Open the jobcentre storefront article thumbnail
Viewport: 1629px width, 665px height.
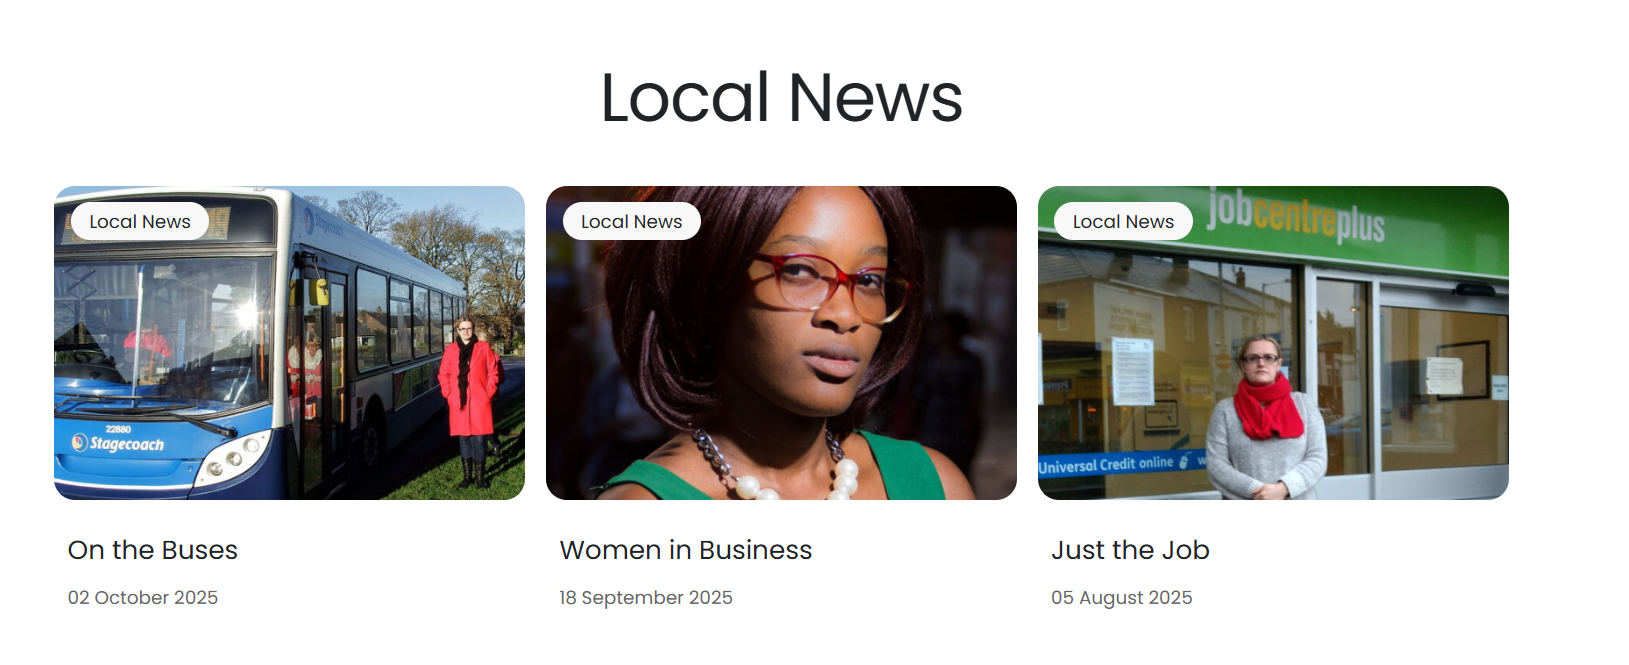(x=1273, y=343)
